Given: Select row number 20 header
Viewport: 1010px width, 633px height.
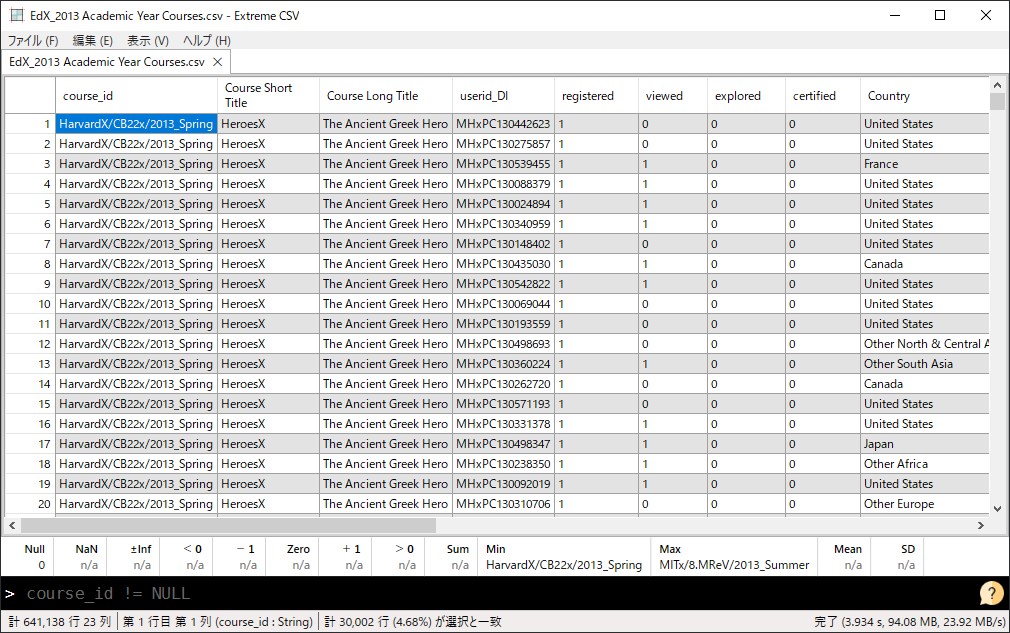Looking at the screenshot, I should click(x=30, y=504).
